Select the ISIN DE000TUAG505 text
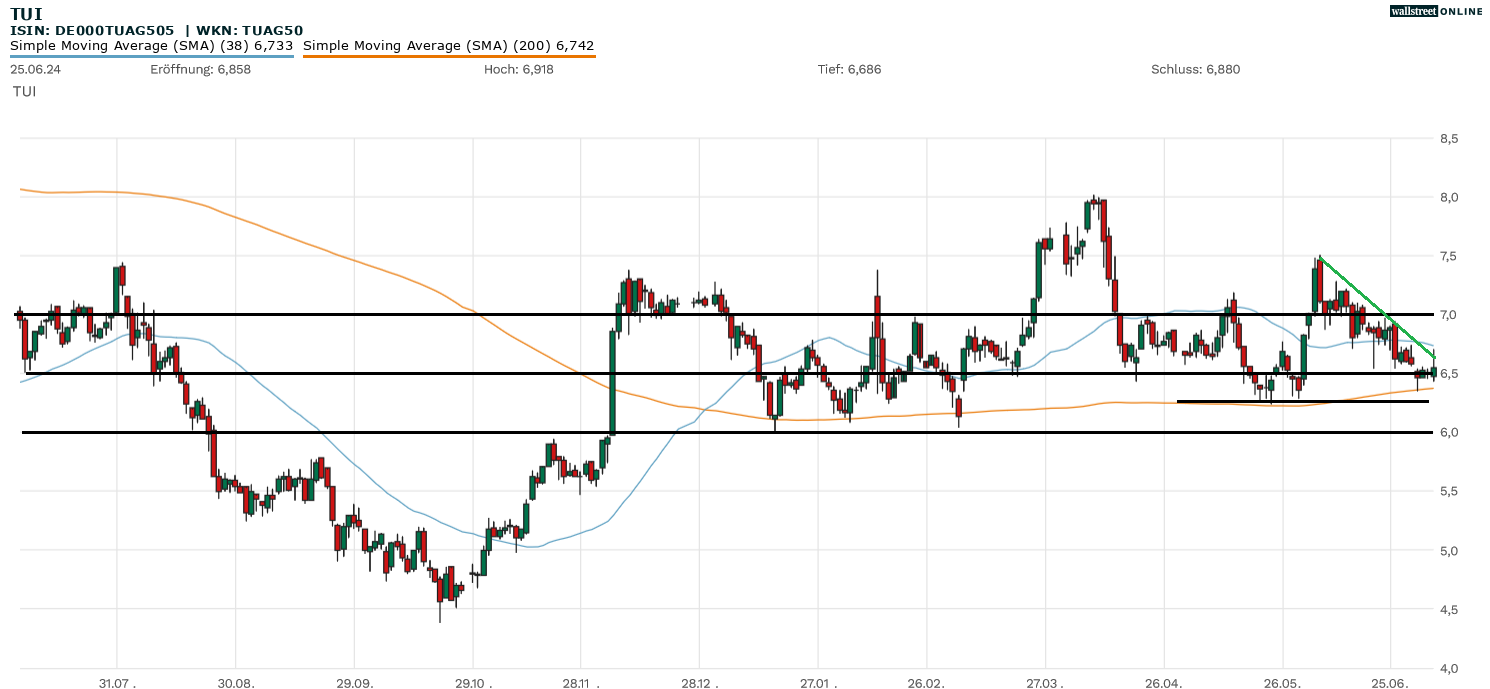 tap(92, 31)
